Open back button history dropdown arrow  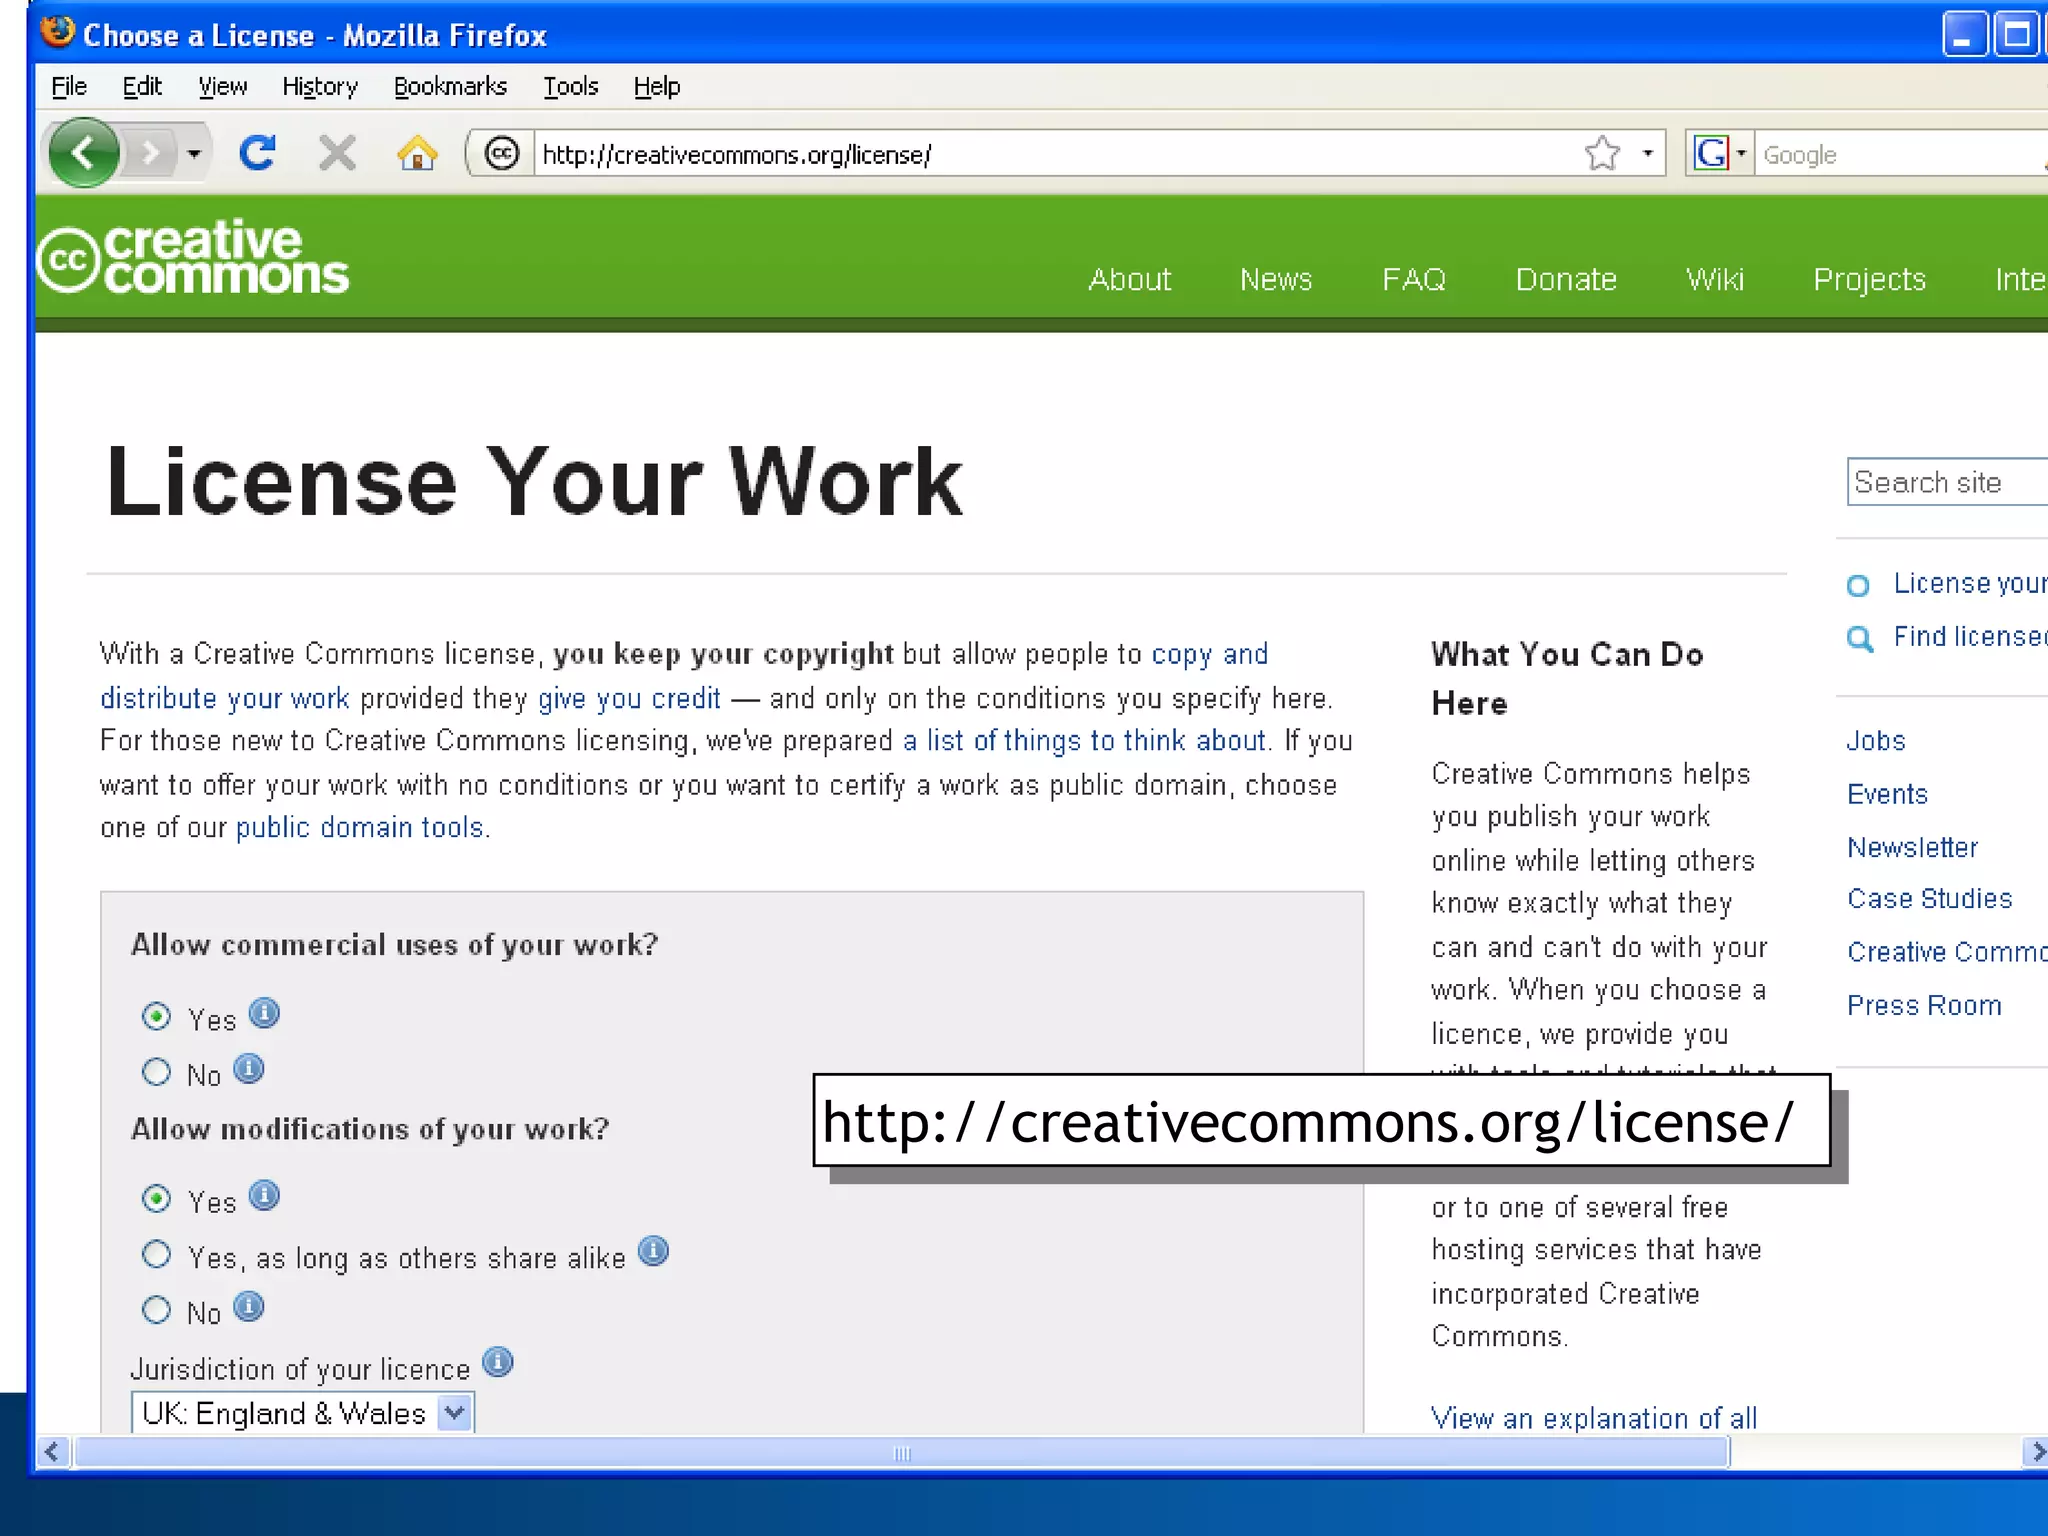click(193, 153)
